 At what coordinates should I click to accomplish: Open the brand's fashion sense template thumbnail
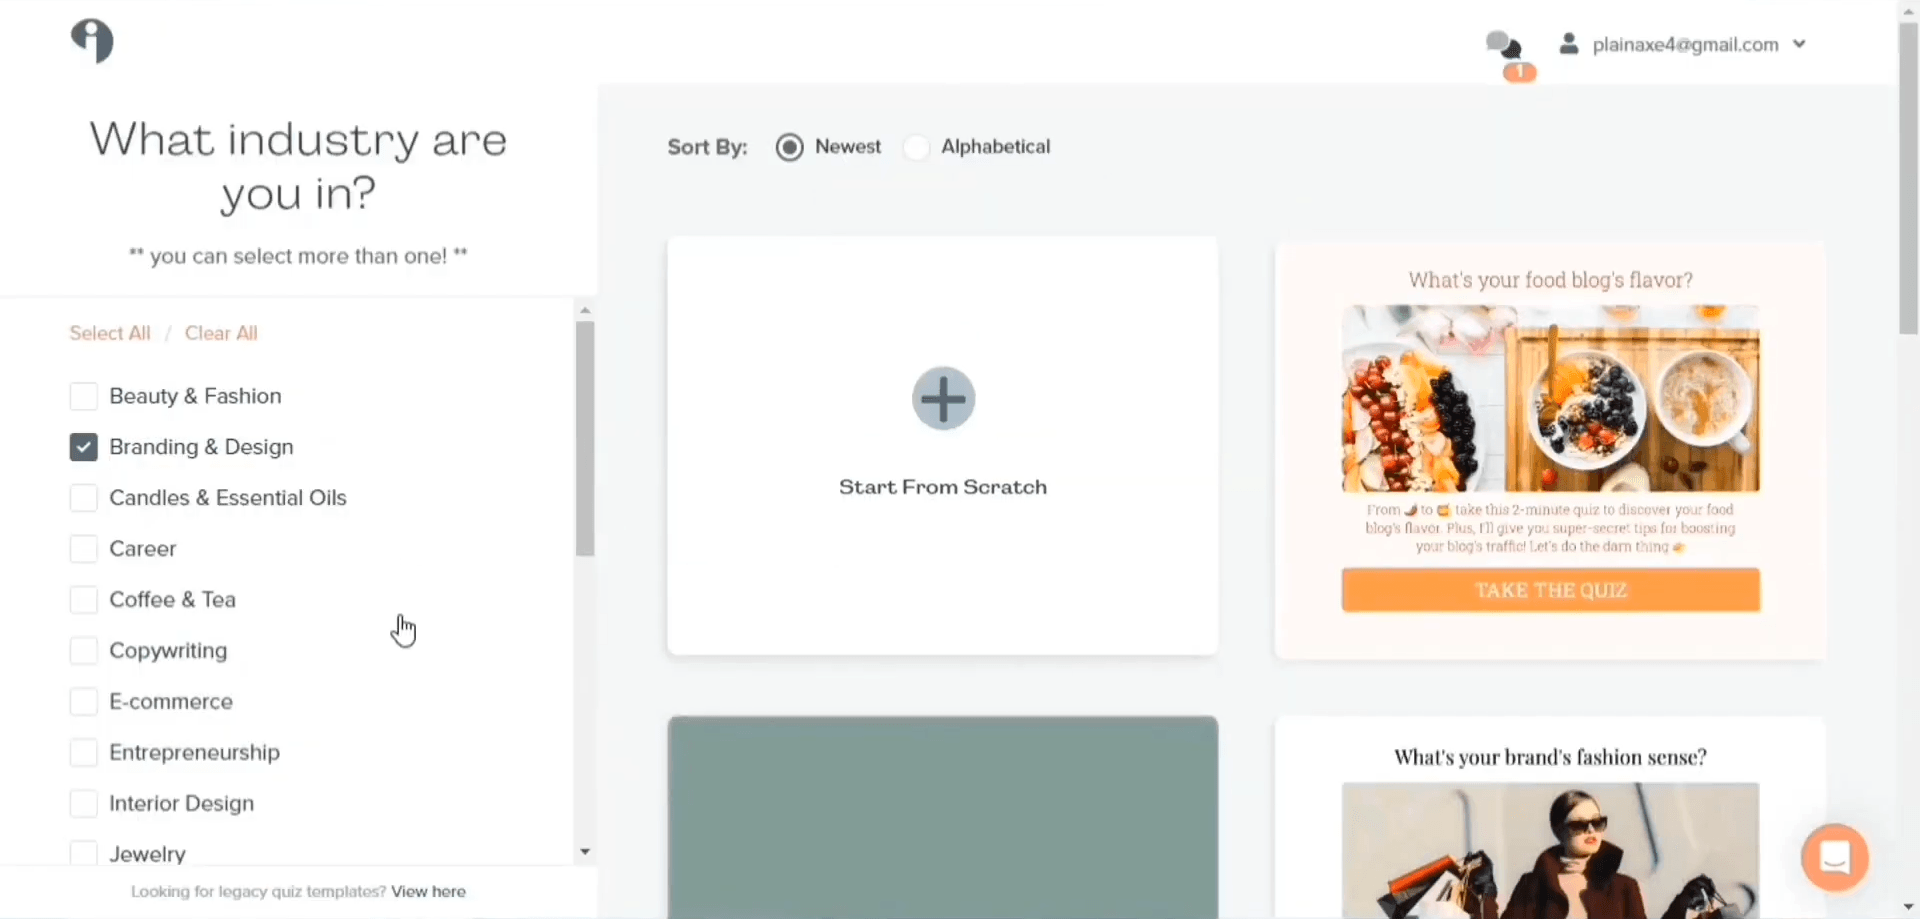1550,850
